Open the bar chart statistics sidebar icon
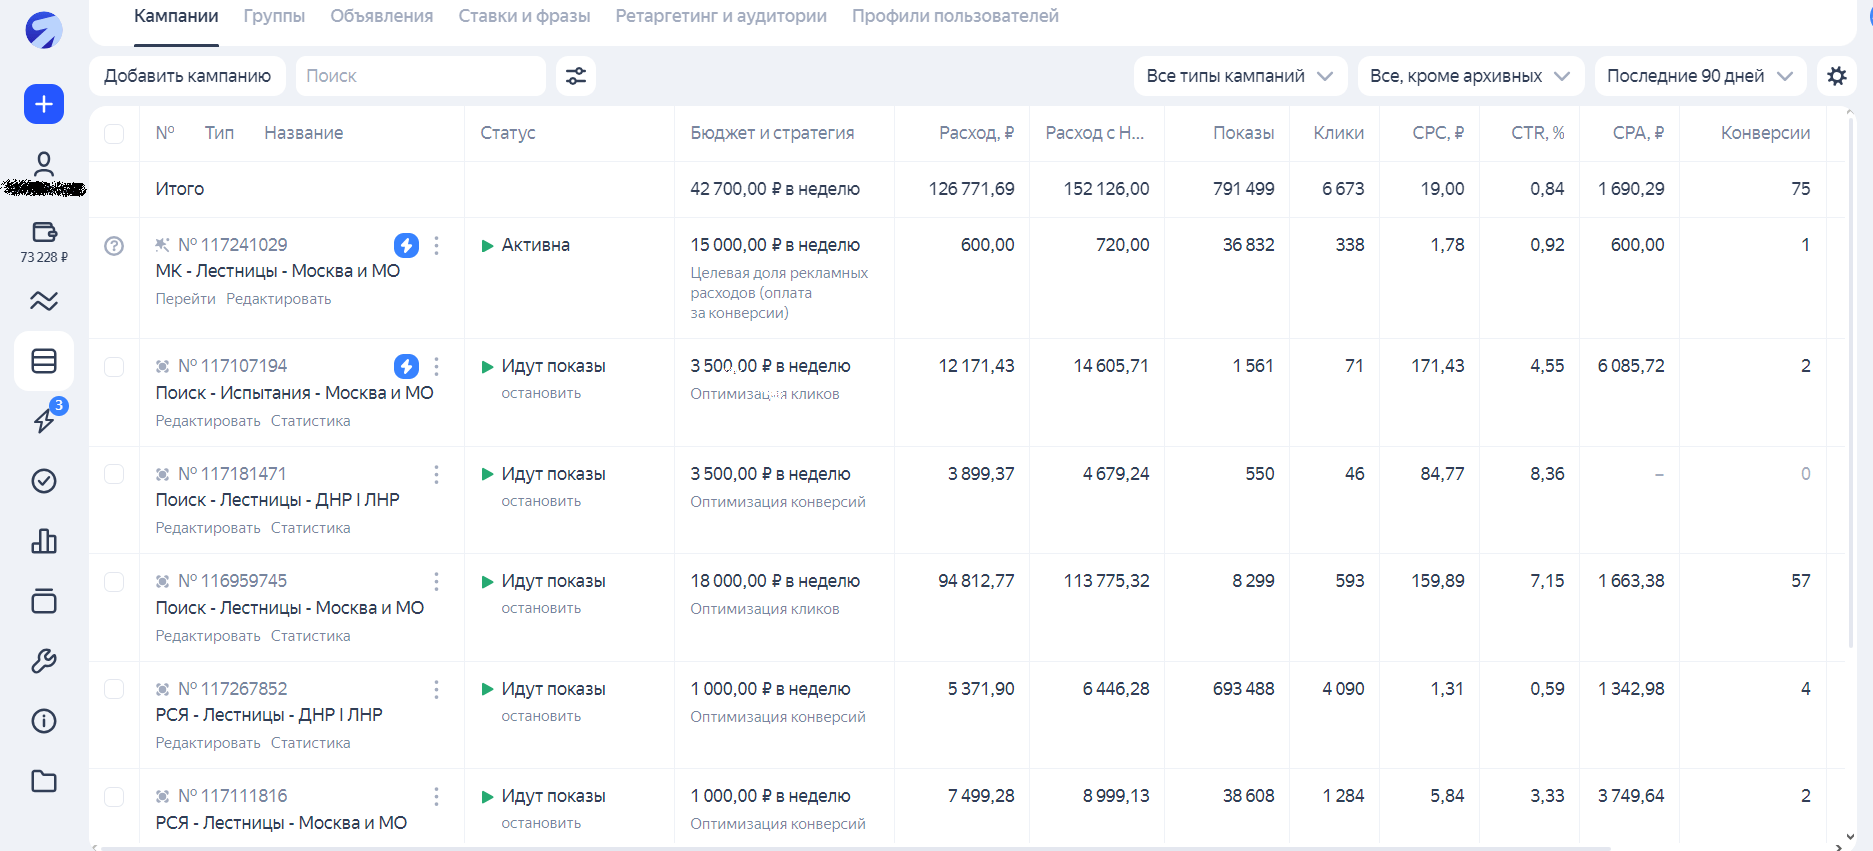 pyautogui.click(x=44, y=541)
